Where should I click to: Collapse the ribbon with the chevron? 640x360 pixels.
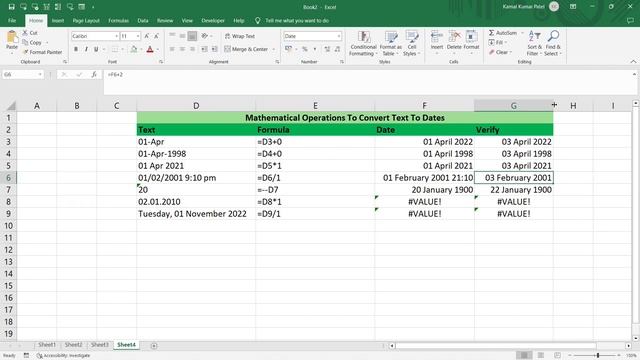coord(633,62)
